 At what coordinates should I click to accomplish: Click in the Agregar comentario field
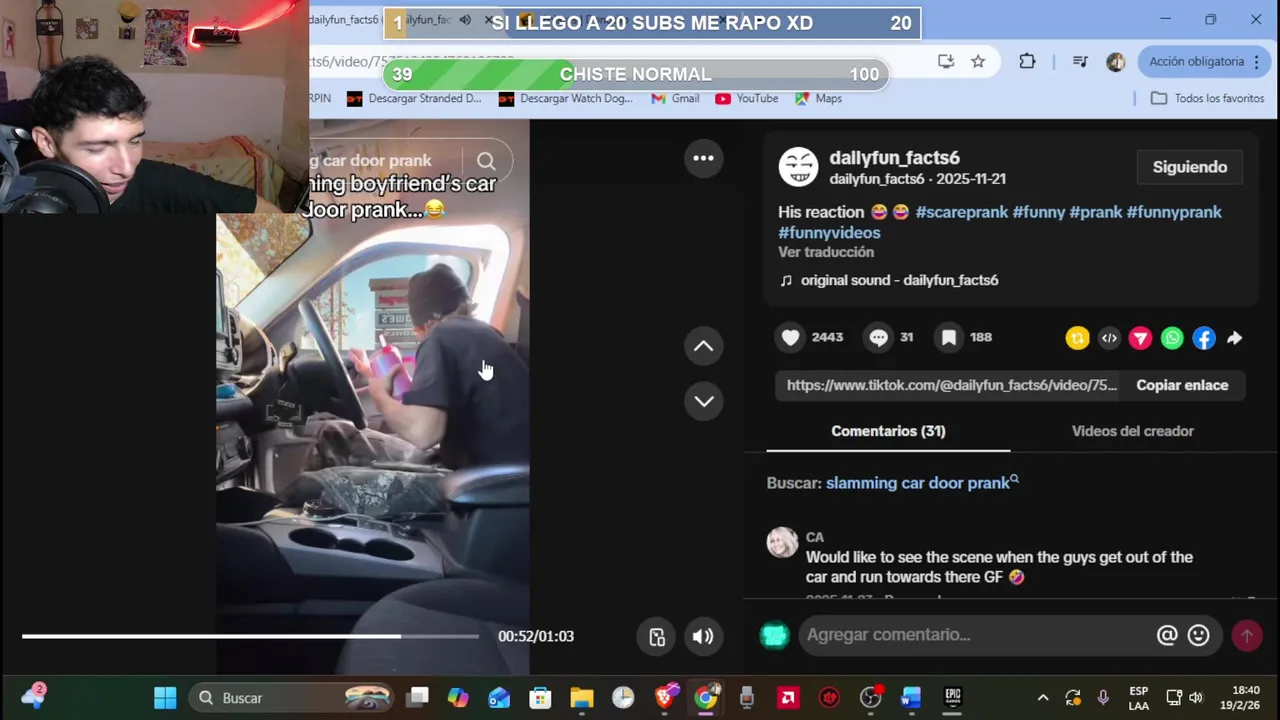click(975, 635)
